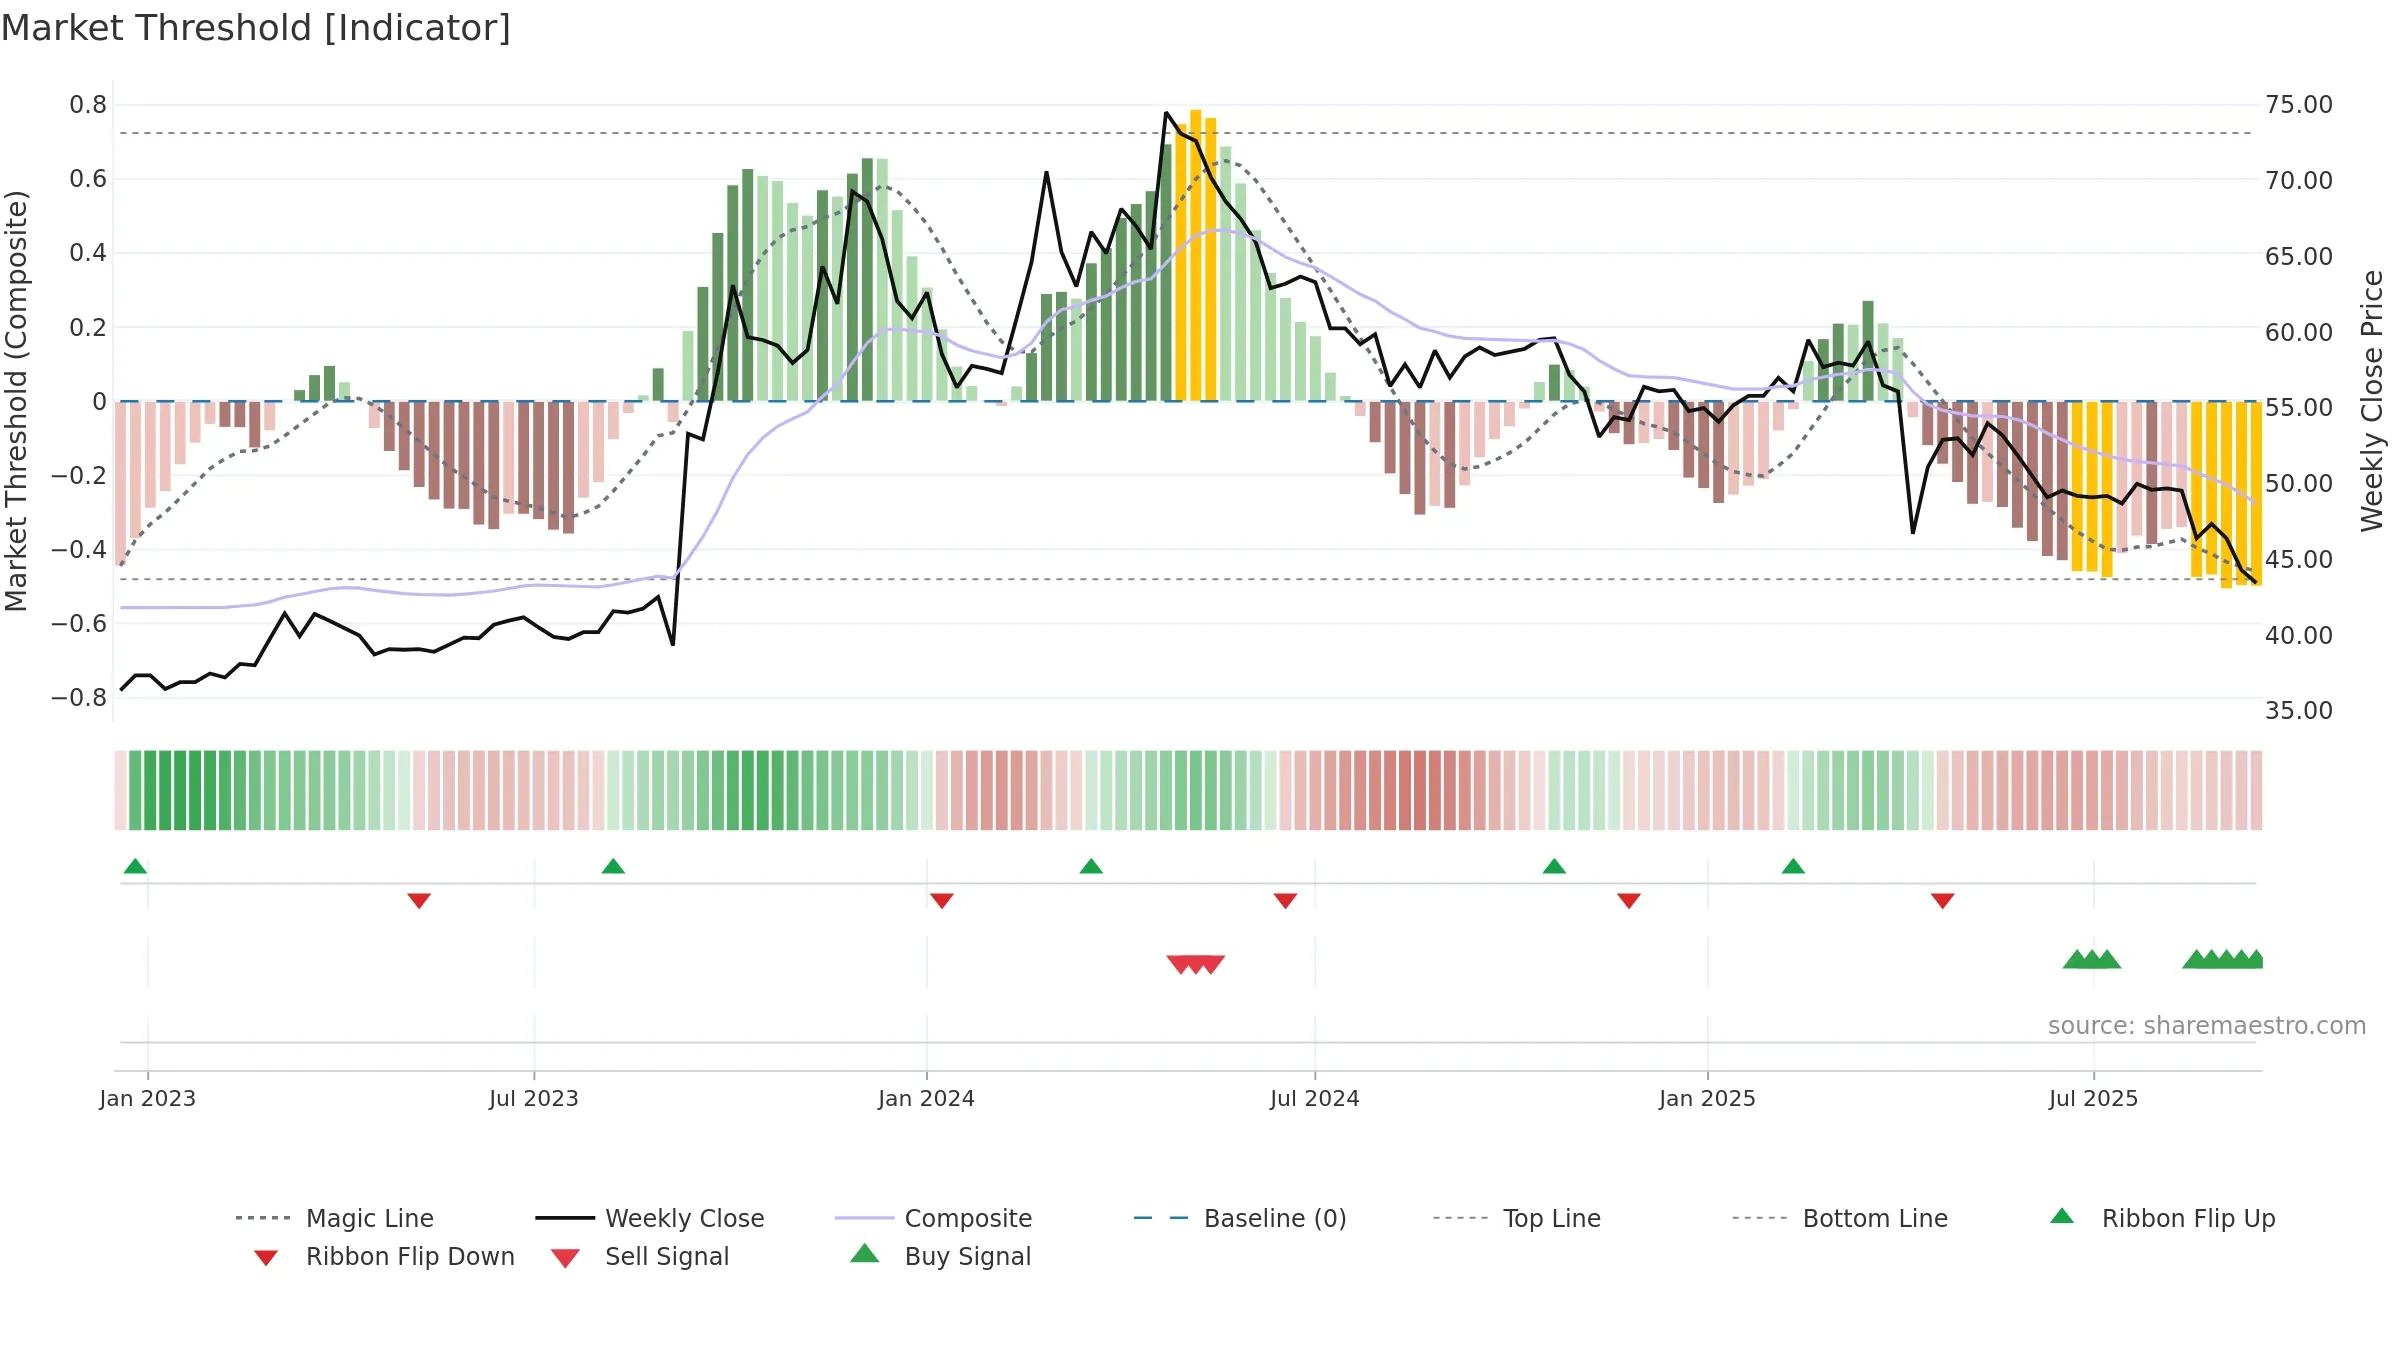Click the red flip-down triangle around April 2025
Image resolution: width=2400 pixels, height=1350 pixels.
(1943, 901)
